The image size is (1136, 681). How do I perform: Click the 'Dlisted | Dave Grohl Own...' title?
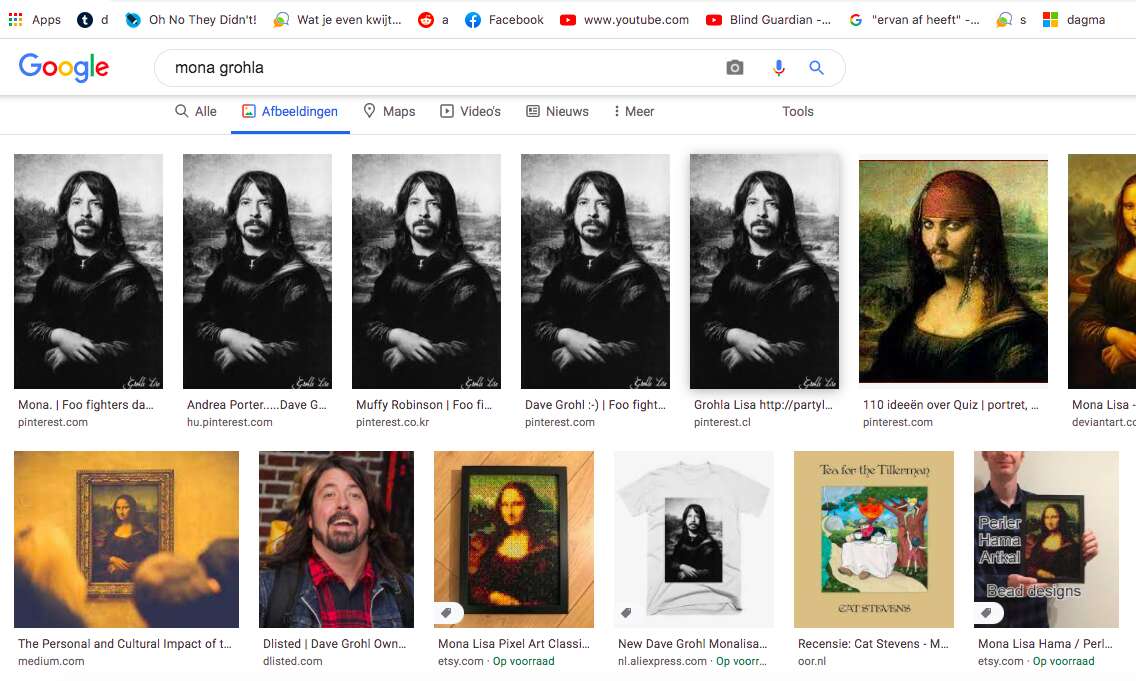click(335, 643)
